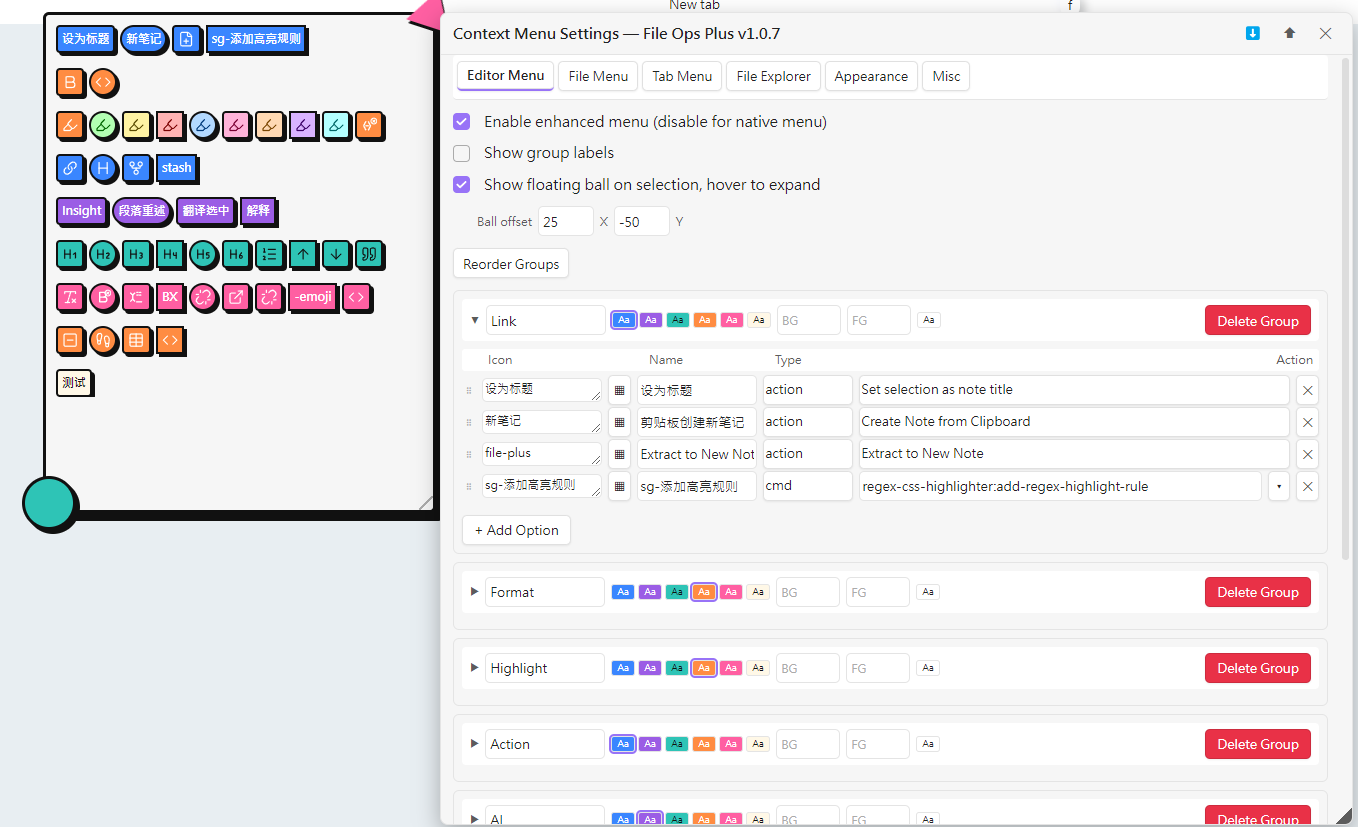Click the pink code icon after -emoji
Image resolution: width=1358 pixels, height=827 pixels.
tap(356, 297)
